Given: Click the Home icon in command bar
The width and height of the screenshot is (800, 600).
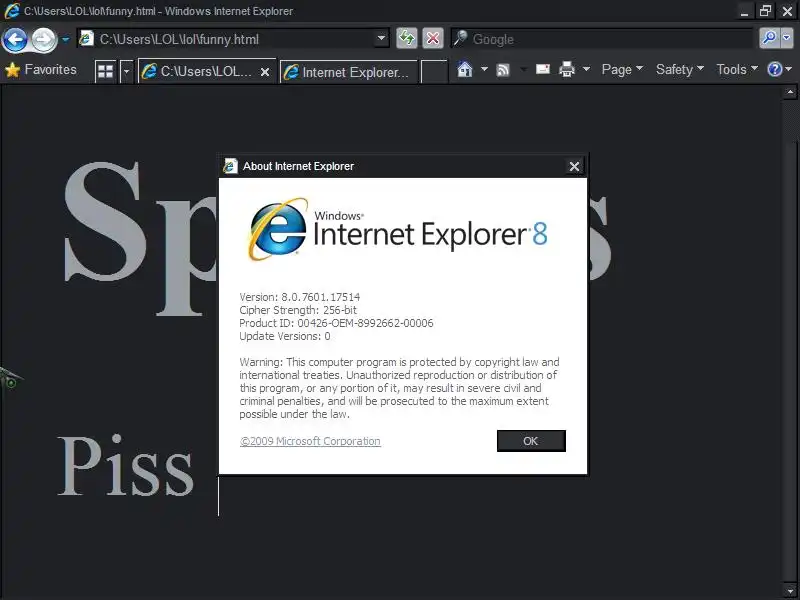Looking at the screenshot, I should click(465, 69).
